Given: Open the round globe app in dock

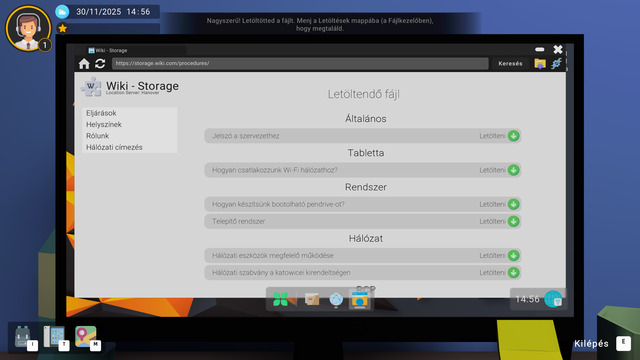Looking at the screenshot, I should pos(336,300).
